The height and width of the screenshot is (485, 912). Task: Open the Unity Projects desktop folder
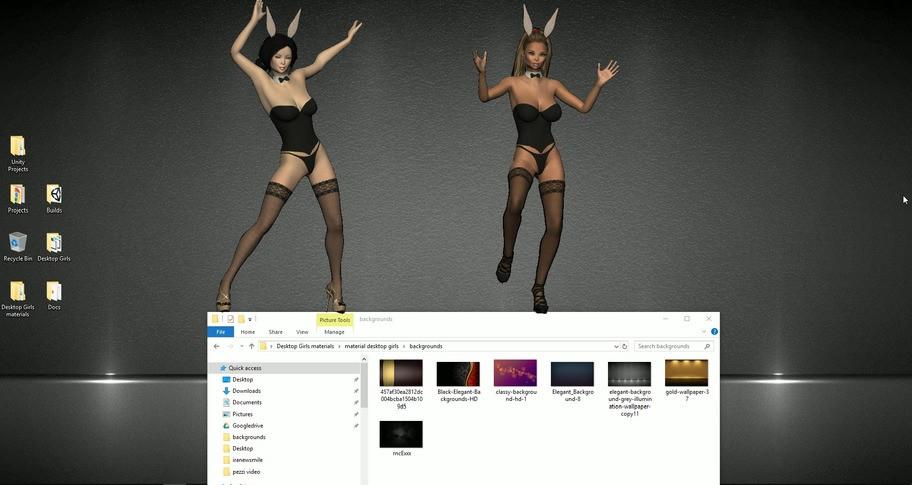point(17,153)
